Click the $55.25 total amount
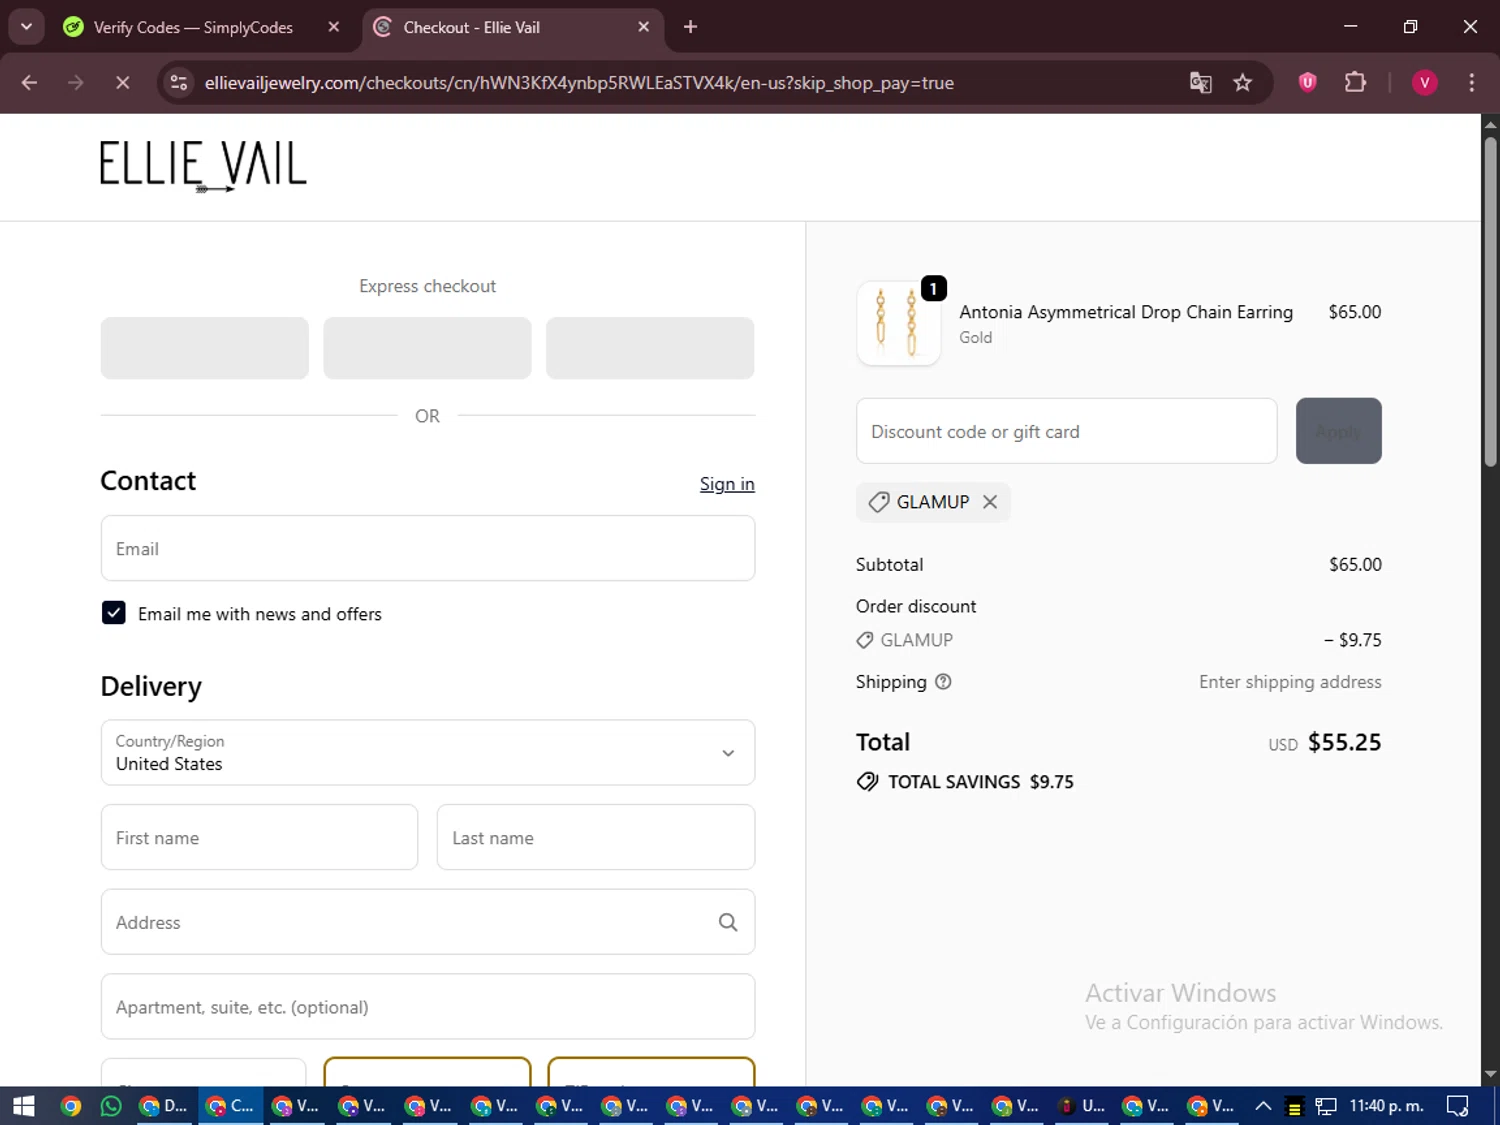Viewport: 1500px width, 1125px height. coord(1344,743)
